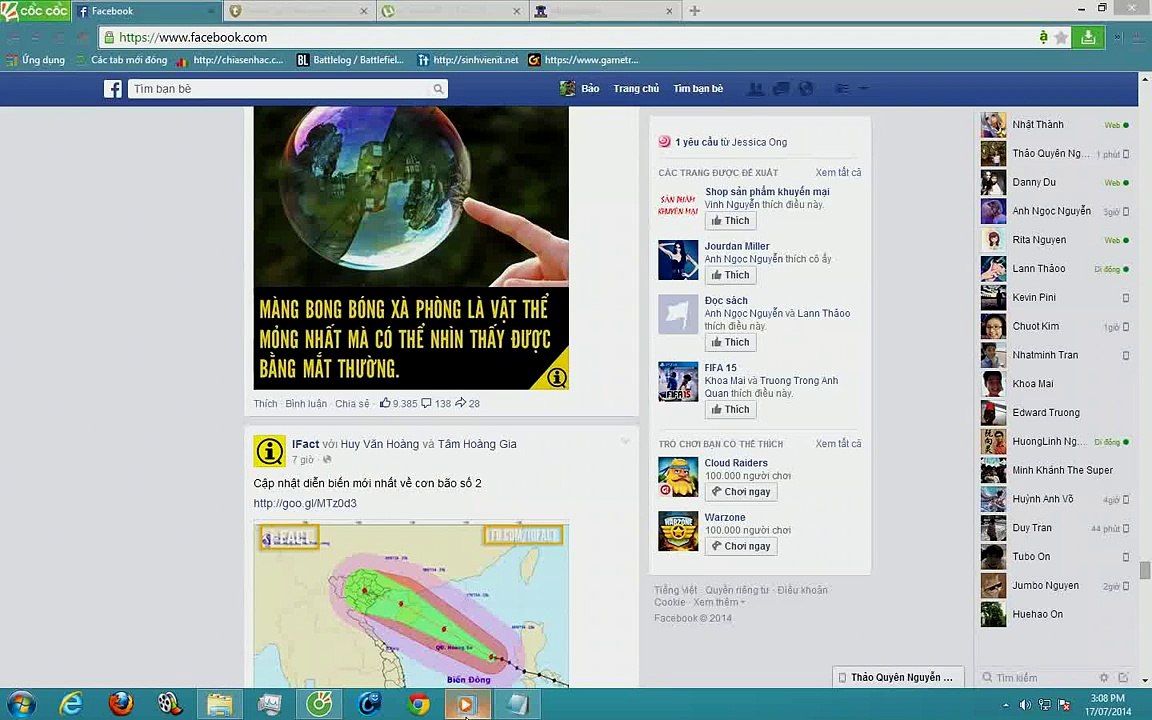Expand Xem thêm footer dropdown
Screen dimensions: 1152x720
tap(719, 602)
